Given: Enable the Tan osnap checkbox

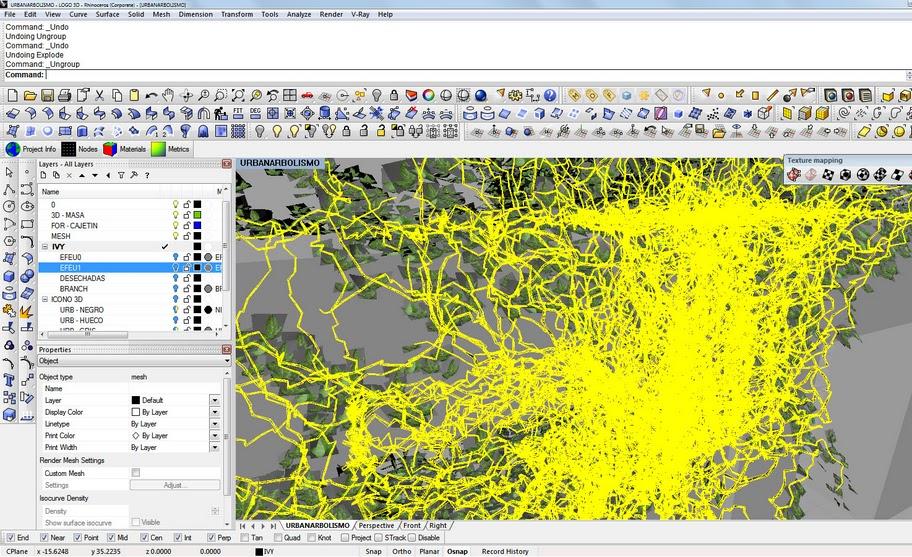Looking at the screenshot, I should click(x=244, y=538).
